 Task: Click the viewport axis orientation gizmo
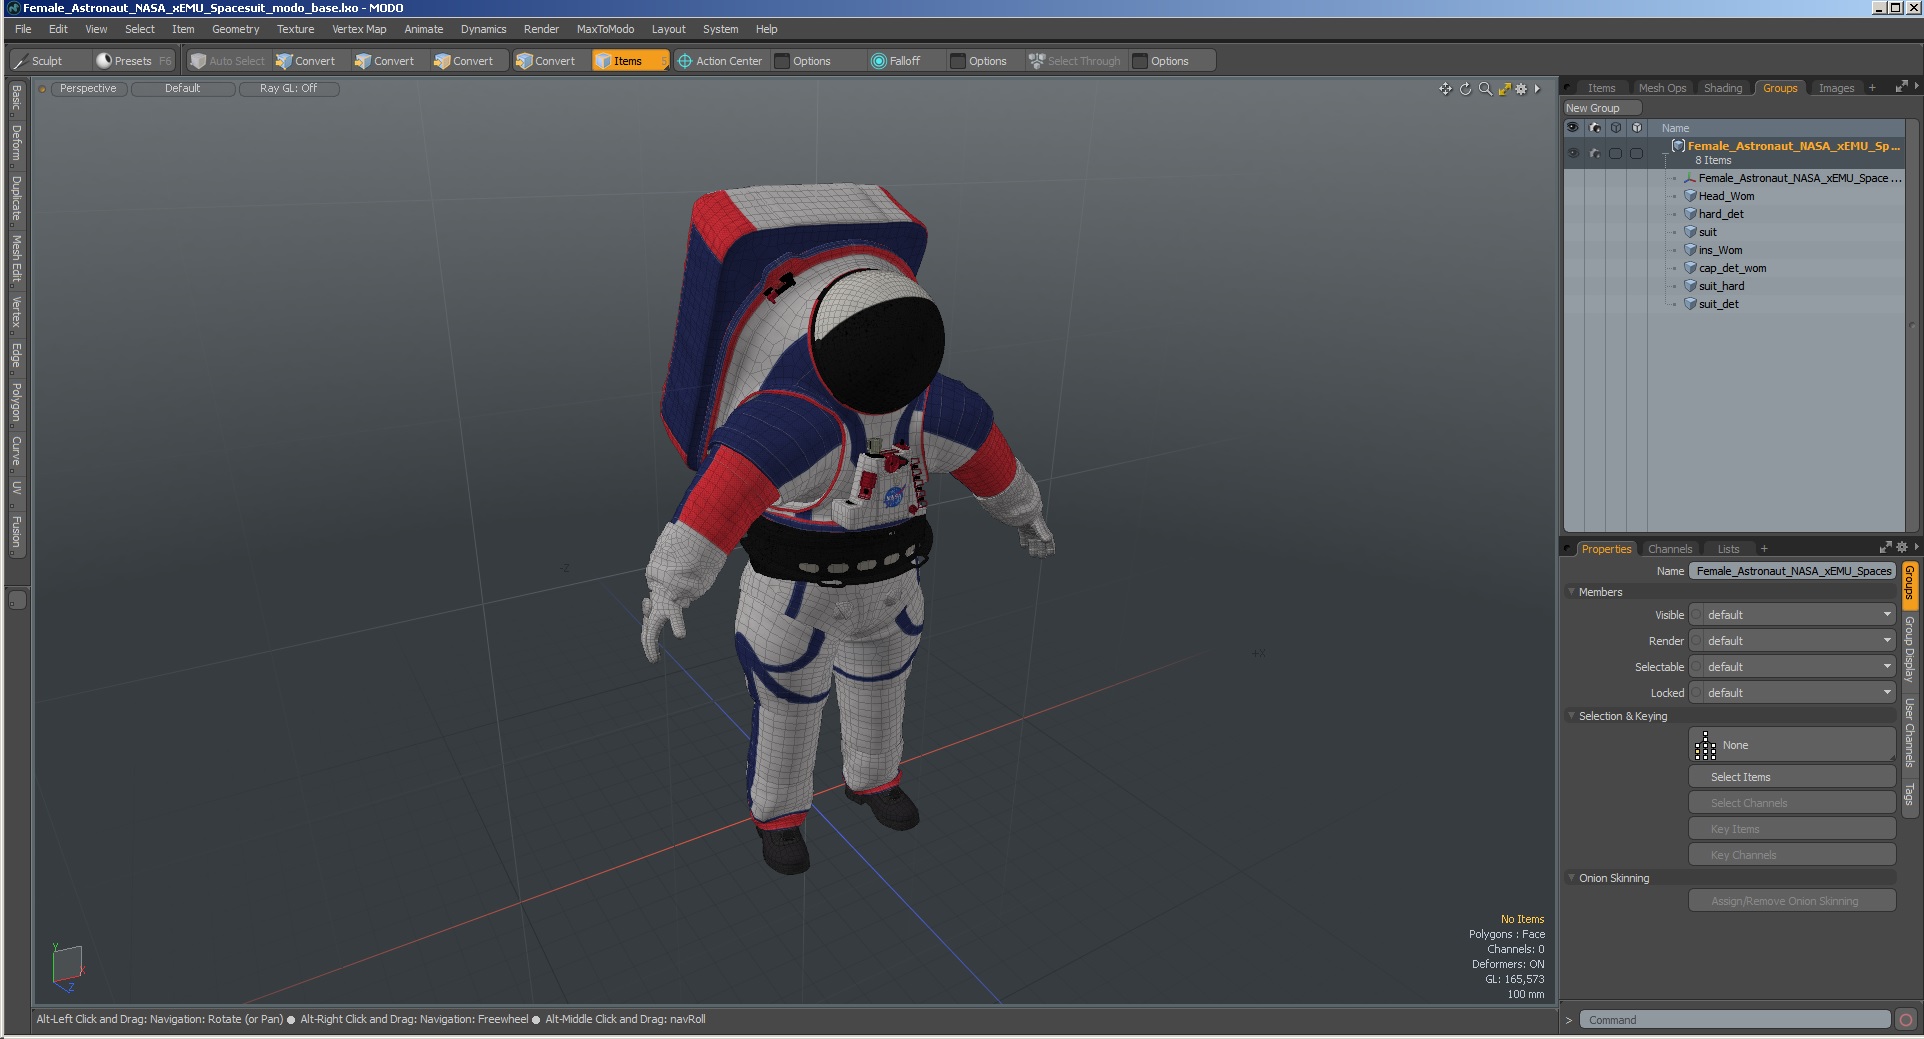click(67, 967)
